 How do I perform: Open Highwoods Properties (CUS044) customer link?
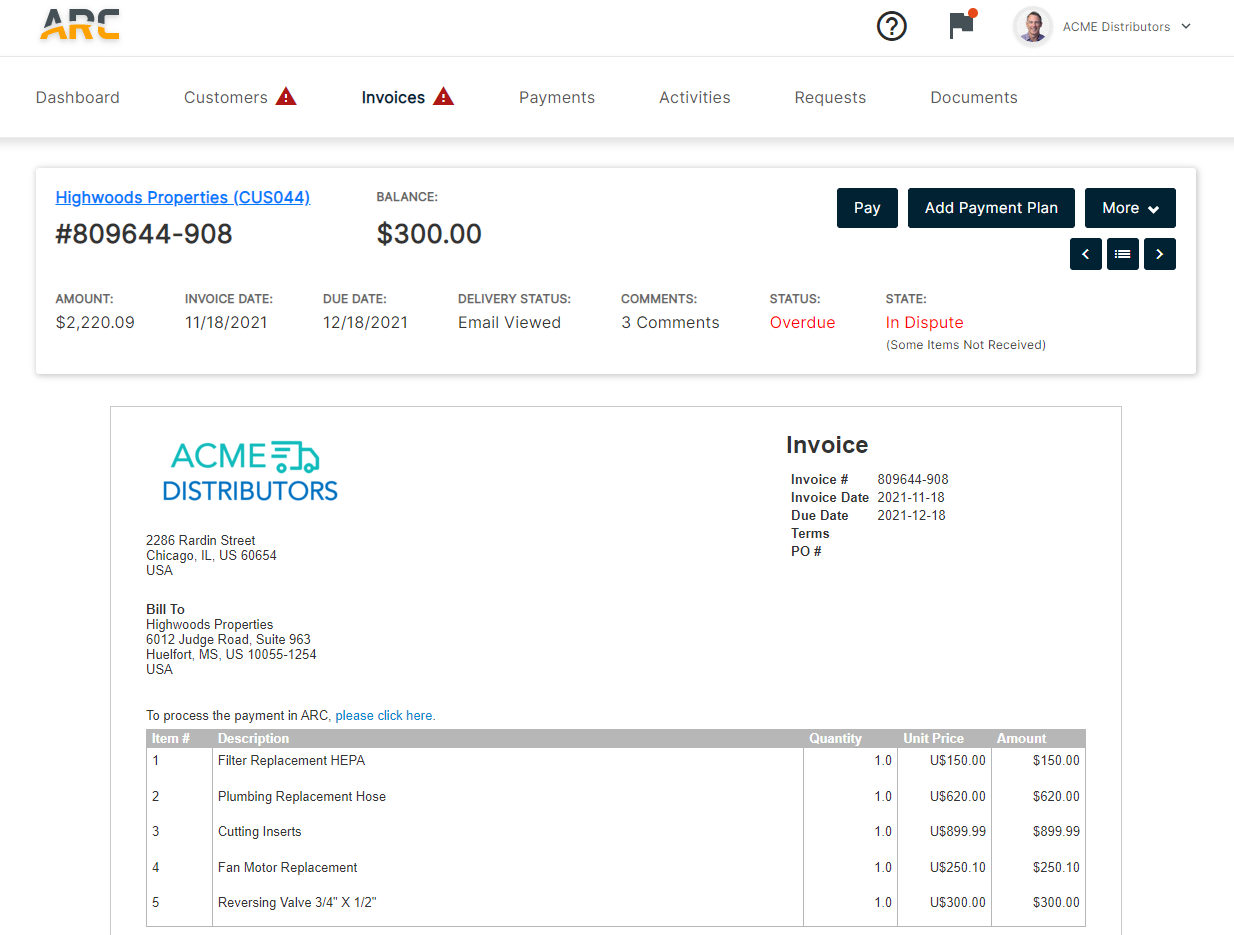(x=183, y=198)
